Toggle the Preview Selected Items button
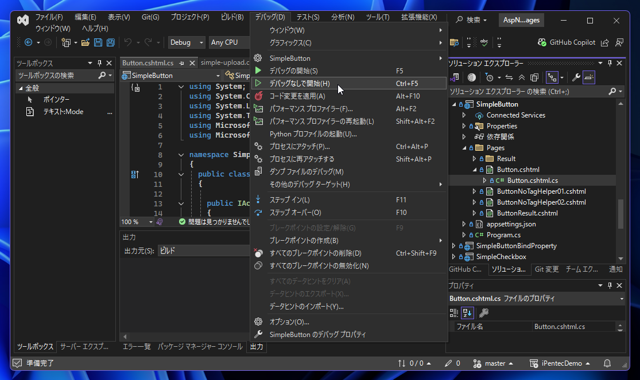This screenshot has width=640, height=380. coord(589,77)
